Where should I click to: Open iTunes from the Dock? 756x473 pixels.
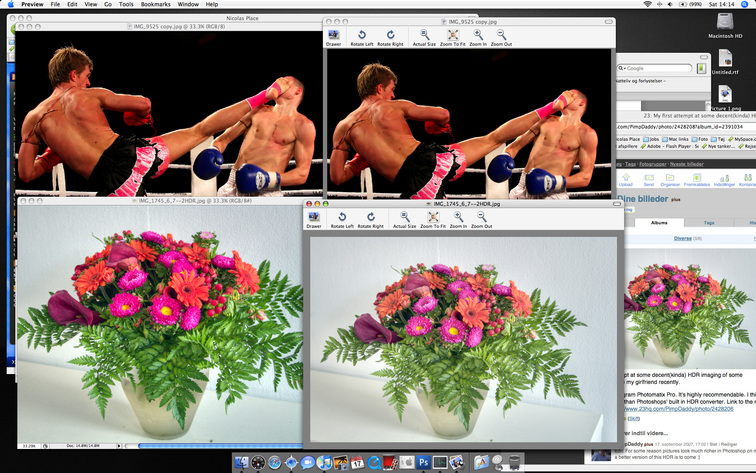[x=324, y=462]
